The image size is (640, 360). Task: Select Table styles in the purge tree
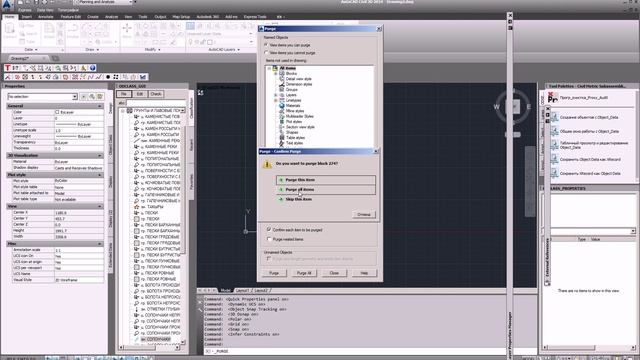(295, 138)
